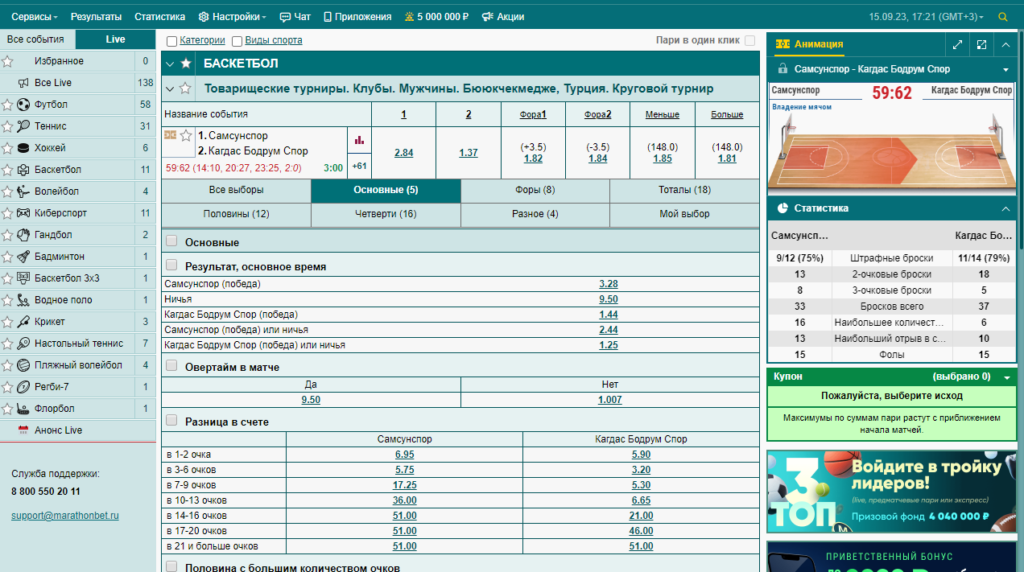The width and height of the screenshot is (1024, 572).
Task: Click the Все Live megaphone icon
Action: click(x=24, y=83)
